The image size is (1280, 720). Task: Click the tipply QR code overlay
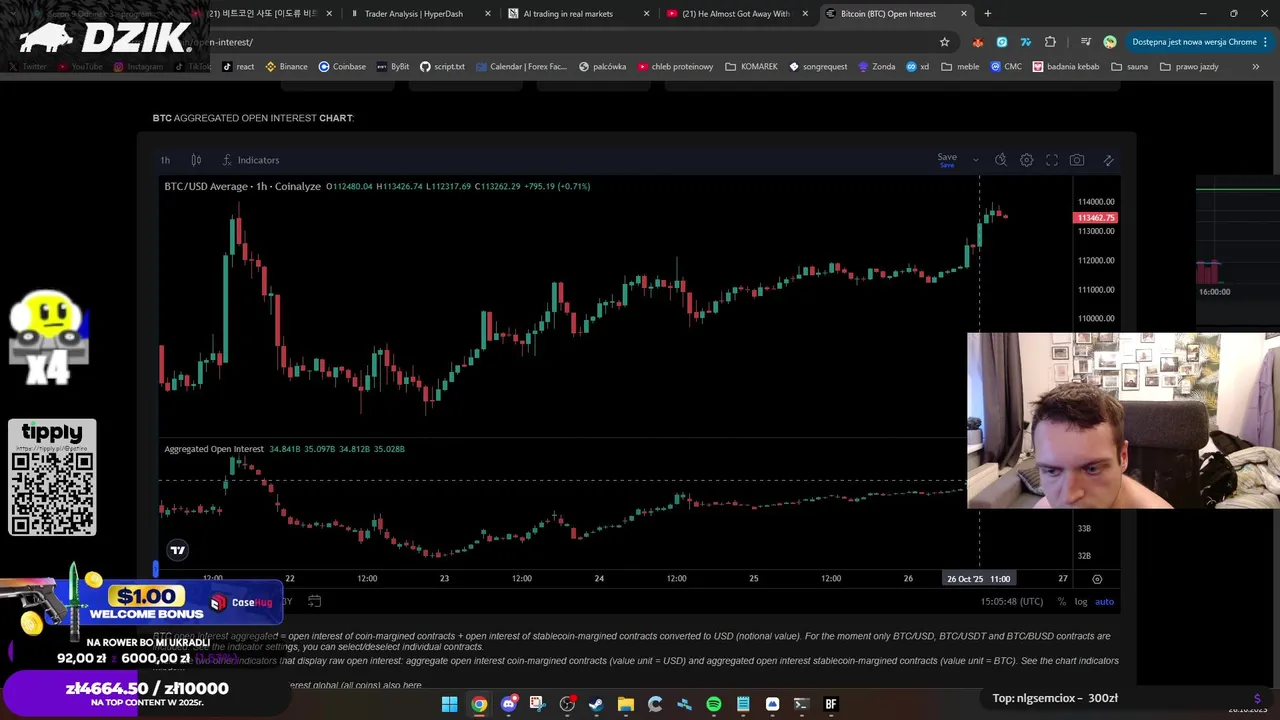[x=52, y=477]
